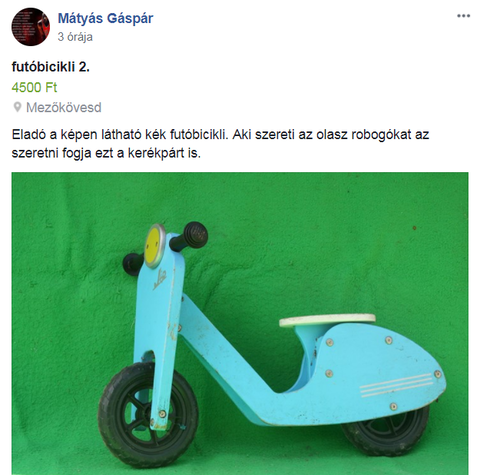Image resolution: width=480 pixels, height=475 pixels.
Task: Click the logo on the blue front fork
Action: [x=160, y=279]
